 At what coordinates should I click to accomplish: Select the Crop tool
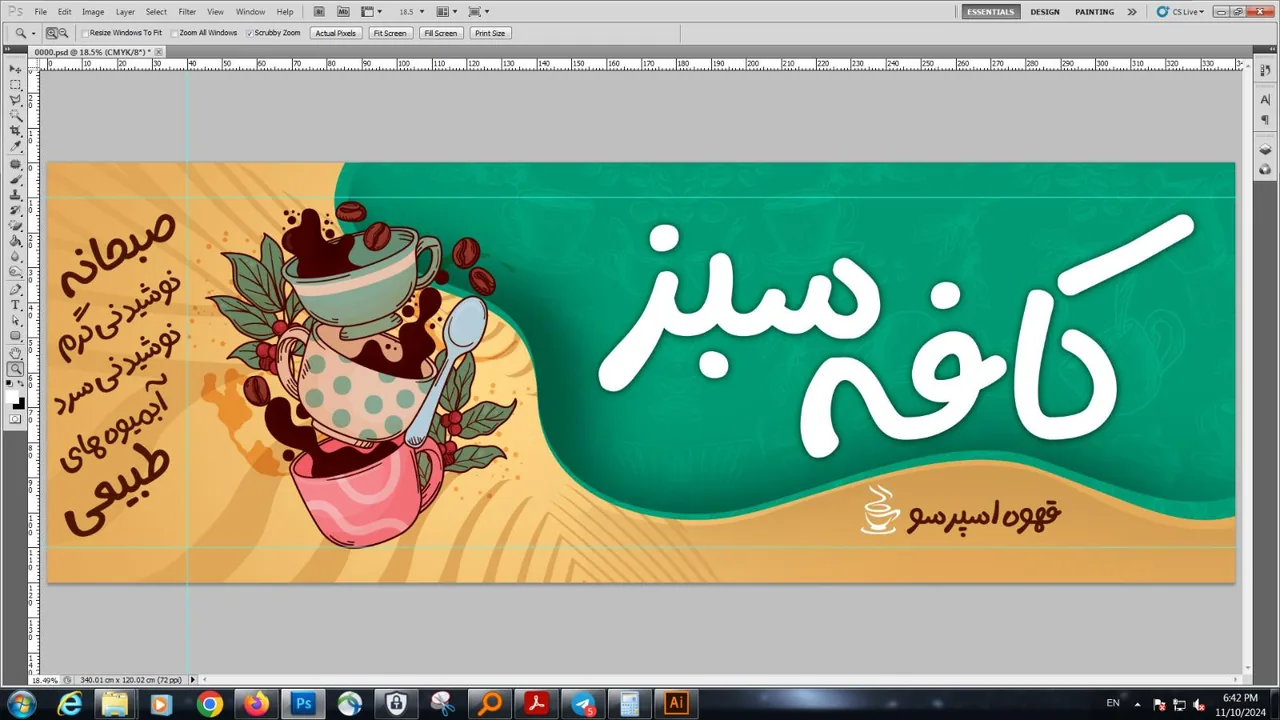coord(15,131)
